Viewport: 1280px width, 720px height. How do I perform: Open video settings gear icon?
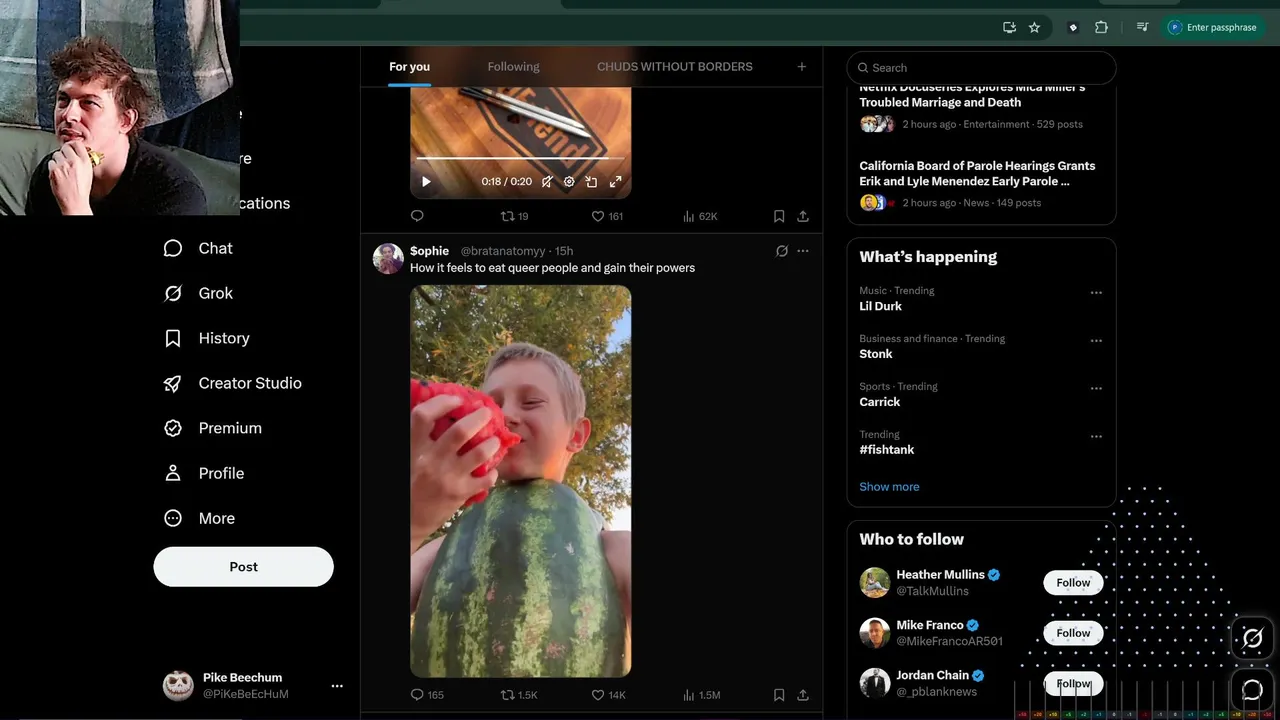click(569, 182)
